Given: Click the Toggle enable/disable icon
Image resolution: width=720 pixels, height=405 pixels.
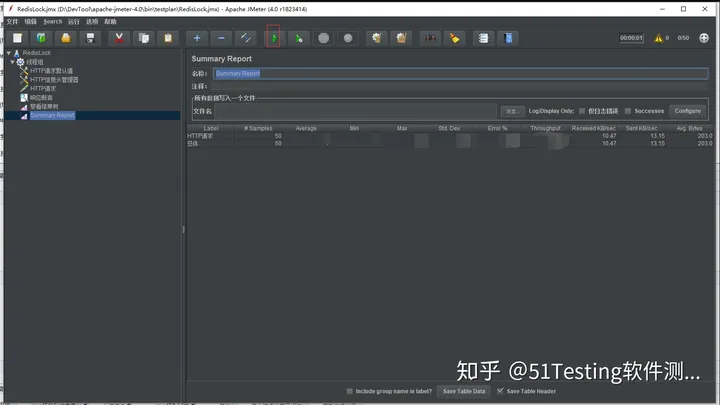Looking at the screenshot, I should [246, 38].
